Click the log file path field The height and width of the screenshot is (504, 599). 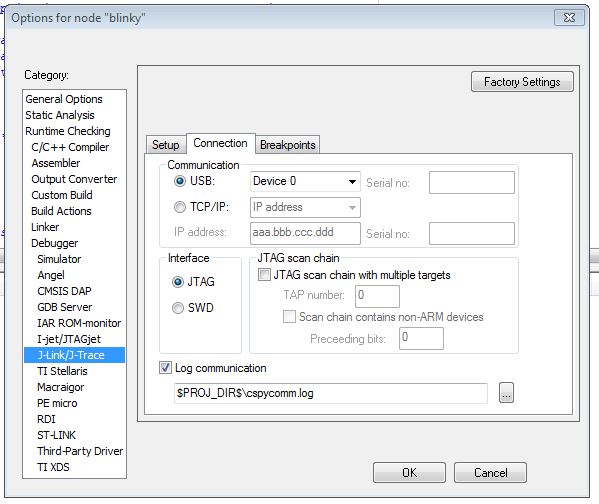[330, 393]
